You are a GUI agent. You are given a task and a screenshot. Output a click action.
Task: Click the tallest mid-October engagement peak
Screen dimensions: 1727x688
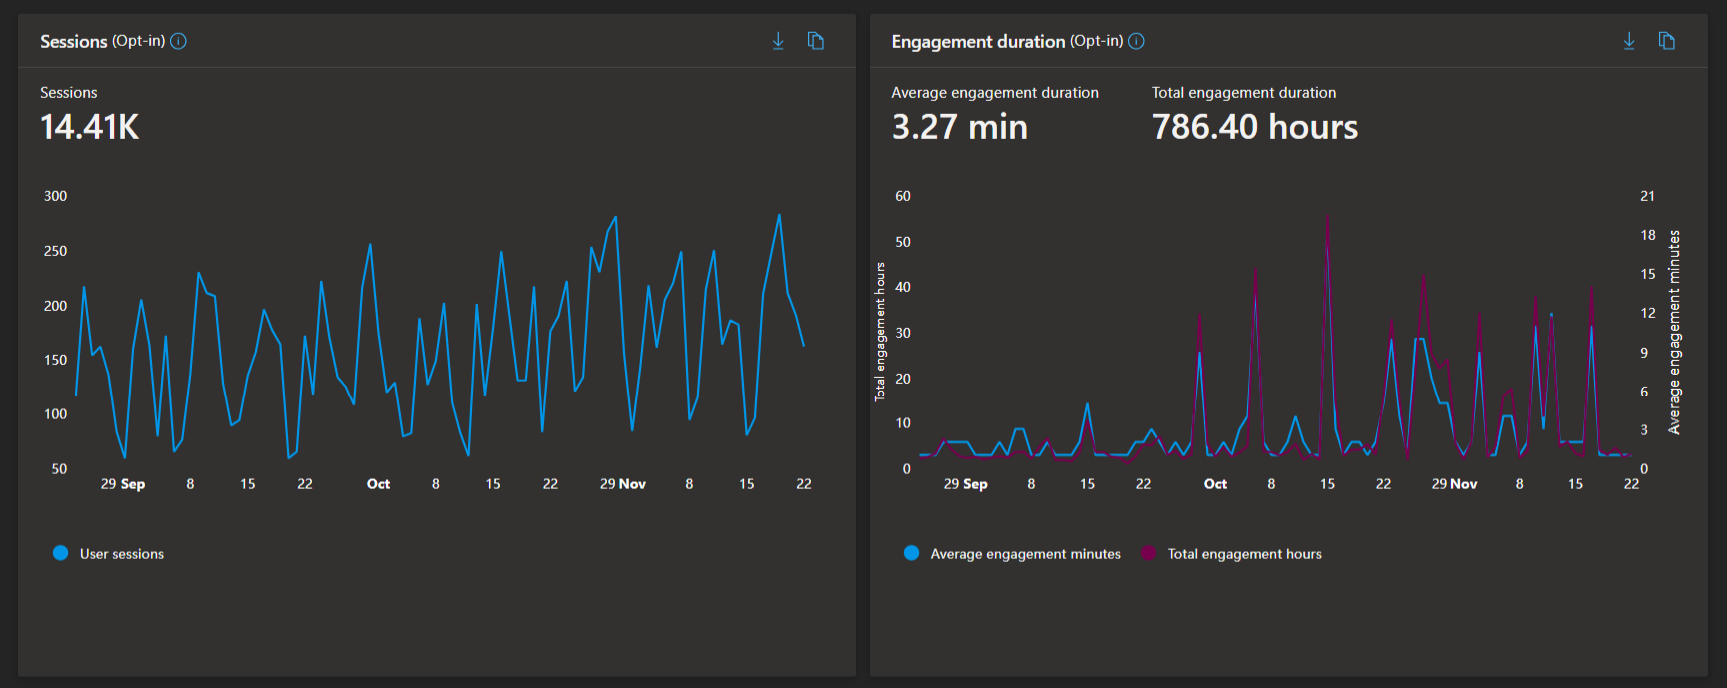click(1327, 217)
